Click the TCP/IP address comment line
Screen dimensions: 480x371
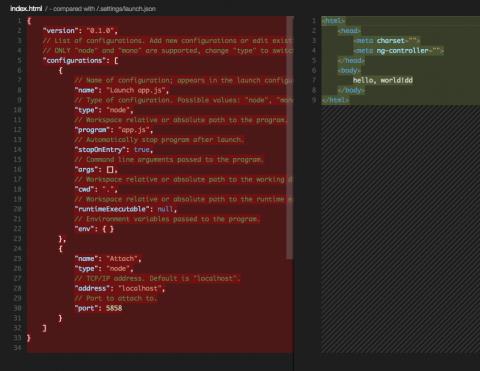tap(157, 278)
